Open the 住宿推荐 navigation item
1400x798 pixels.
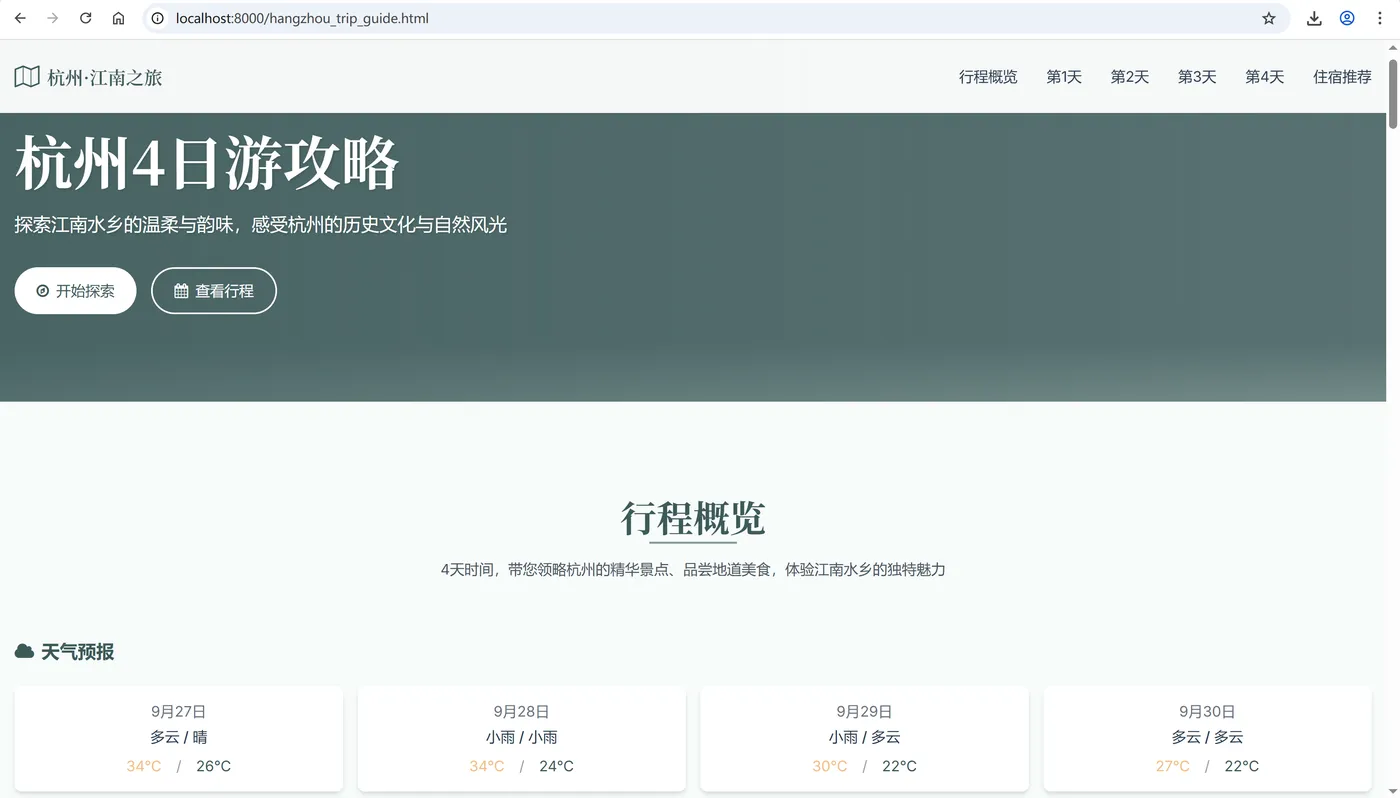[1342, 76]
